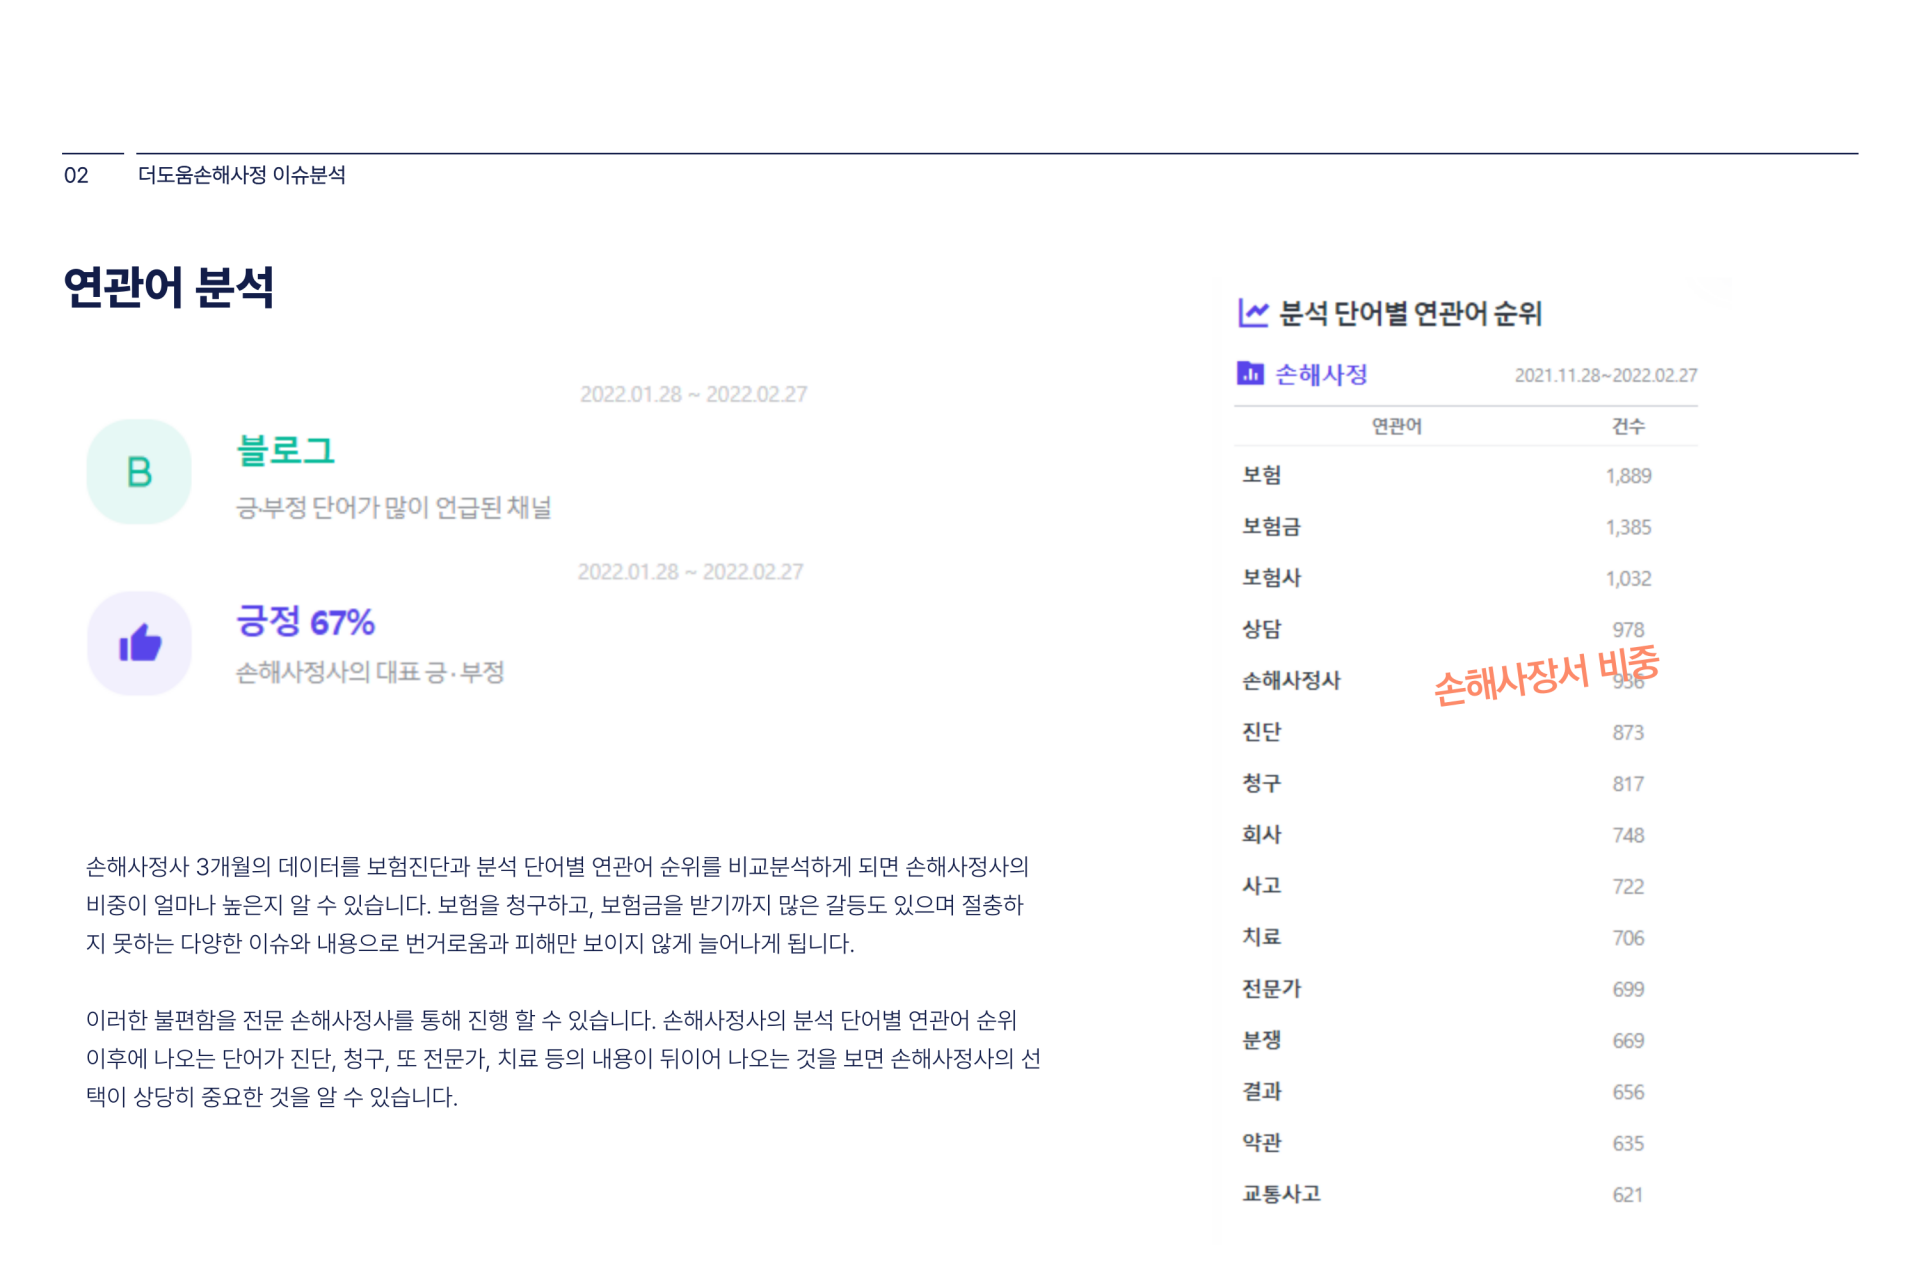The height and width of the screenshot is (1280, 1920).
Task: Click the 긍정 67% heading
Action: pyautogui.click(x=305, y=622)
